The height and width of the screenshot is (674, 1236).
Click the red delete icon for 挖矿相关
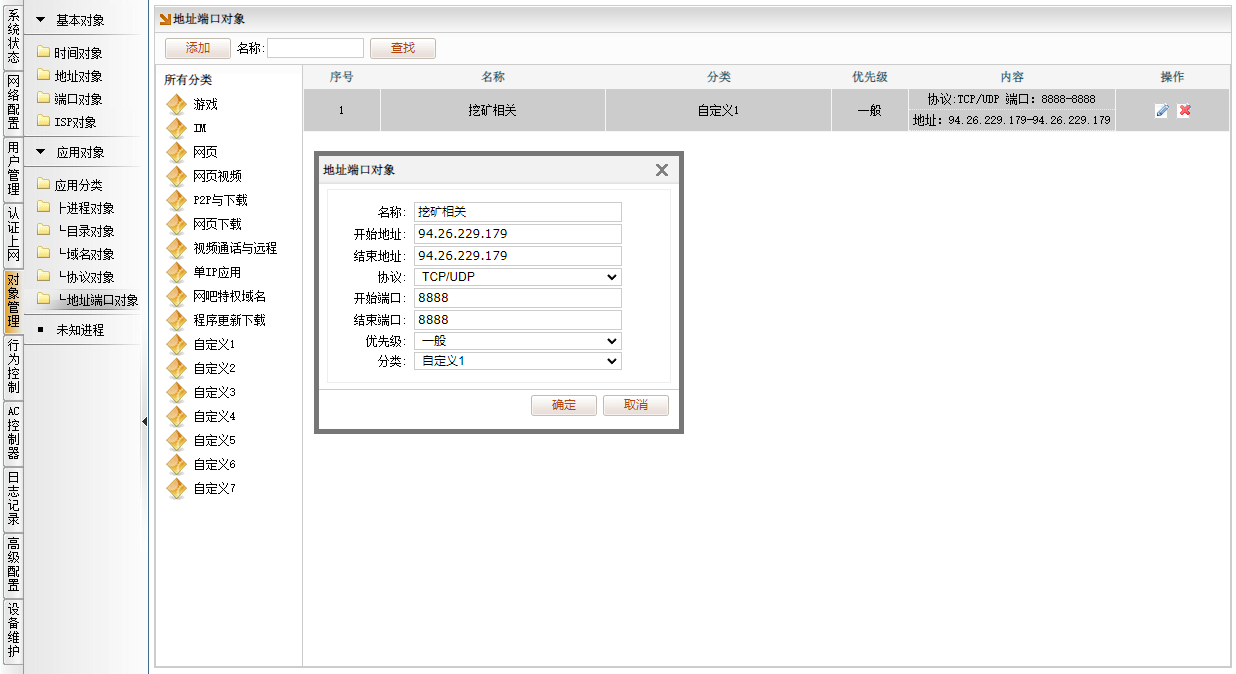tap(1185, 111)
